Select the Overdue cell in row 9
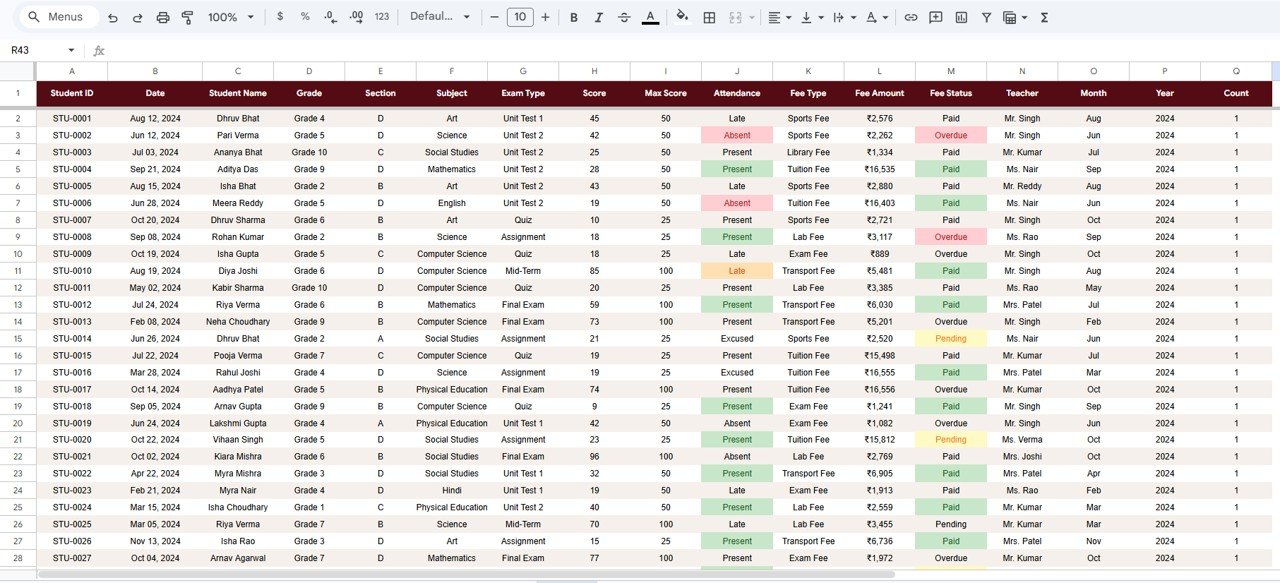 pos(951,237)
